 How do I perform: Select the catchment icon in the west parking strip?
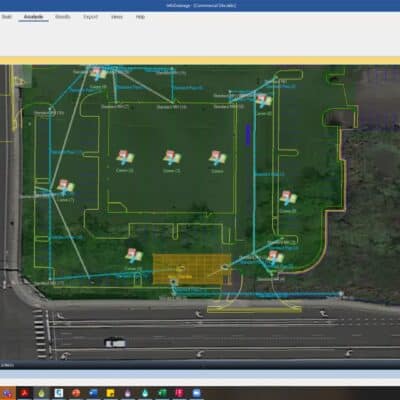point(66,187)
